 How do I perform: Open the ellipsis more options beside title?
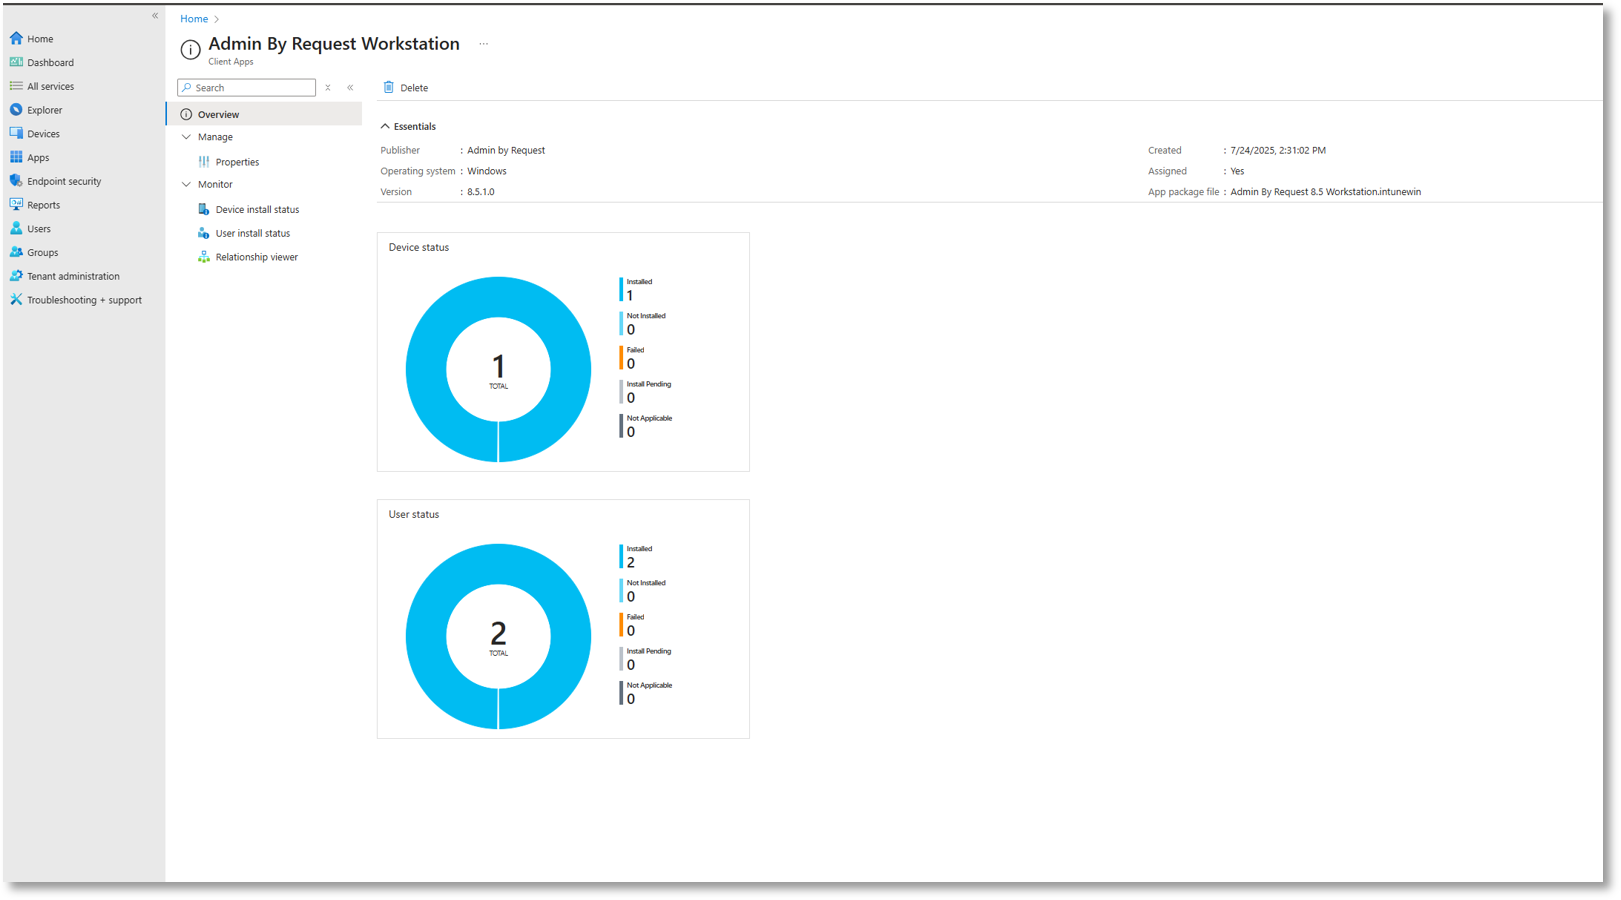tap(483, 44)
